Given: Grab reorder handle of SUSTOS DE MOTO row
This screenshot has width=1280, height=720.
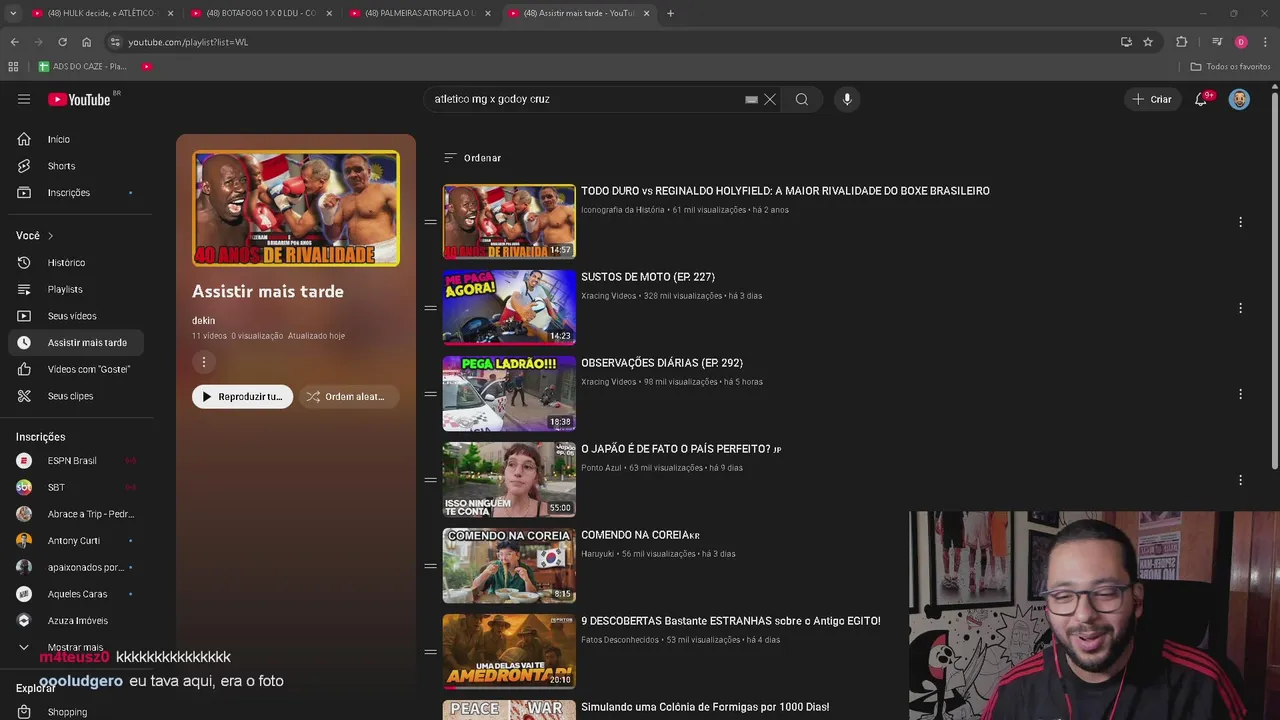Looking at the screenshot, I should 430,308.
